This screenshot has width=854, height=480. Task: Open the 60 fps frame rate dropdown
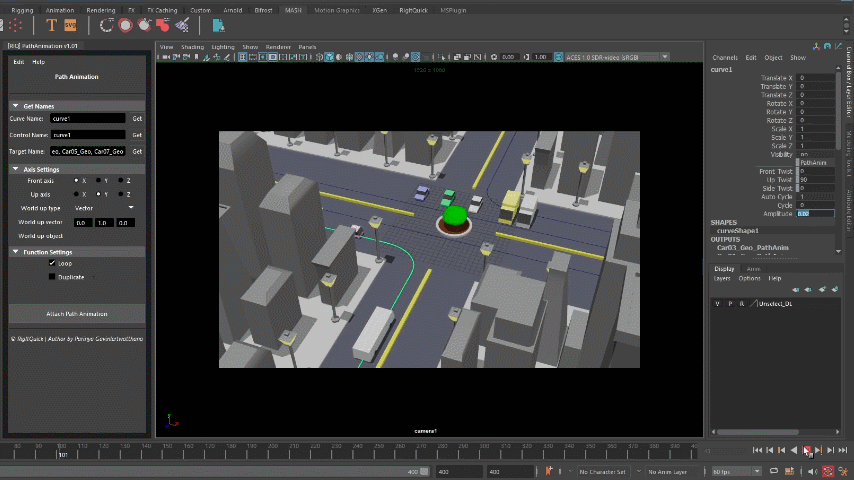point(736,471)
